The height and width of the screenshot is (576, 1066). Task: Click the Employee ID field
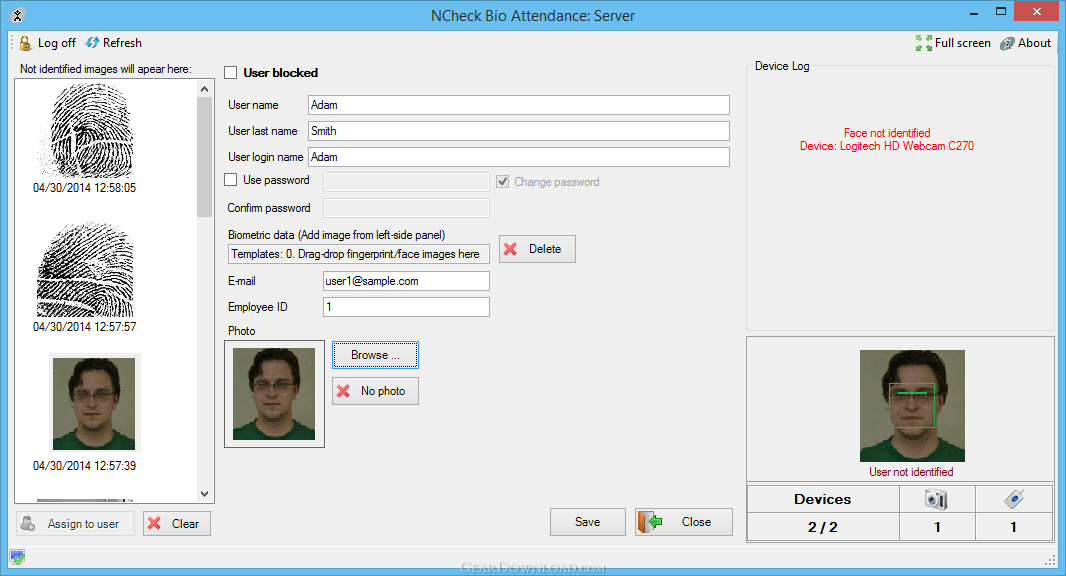tap(406, 307)
